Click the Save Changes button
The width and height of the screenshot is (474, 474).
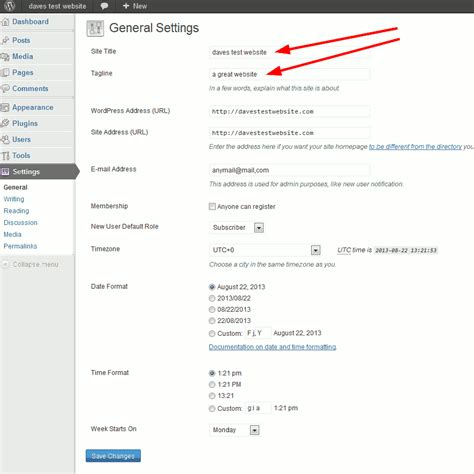point(113,456)
